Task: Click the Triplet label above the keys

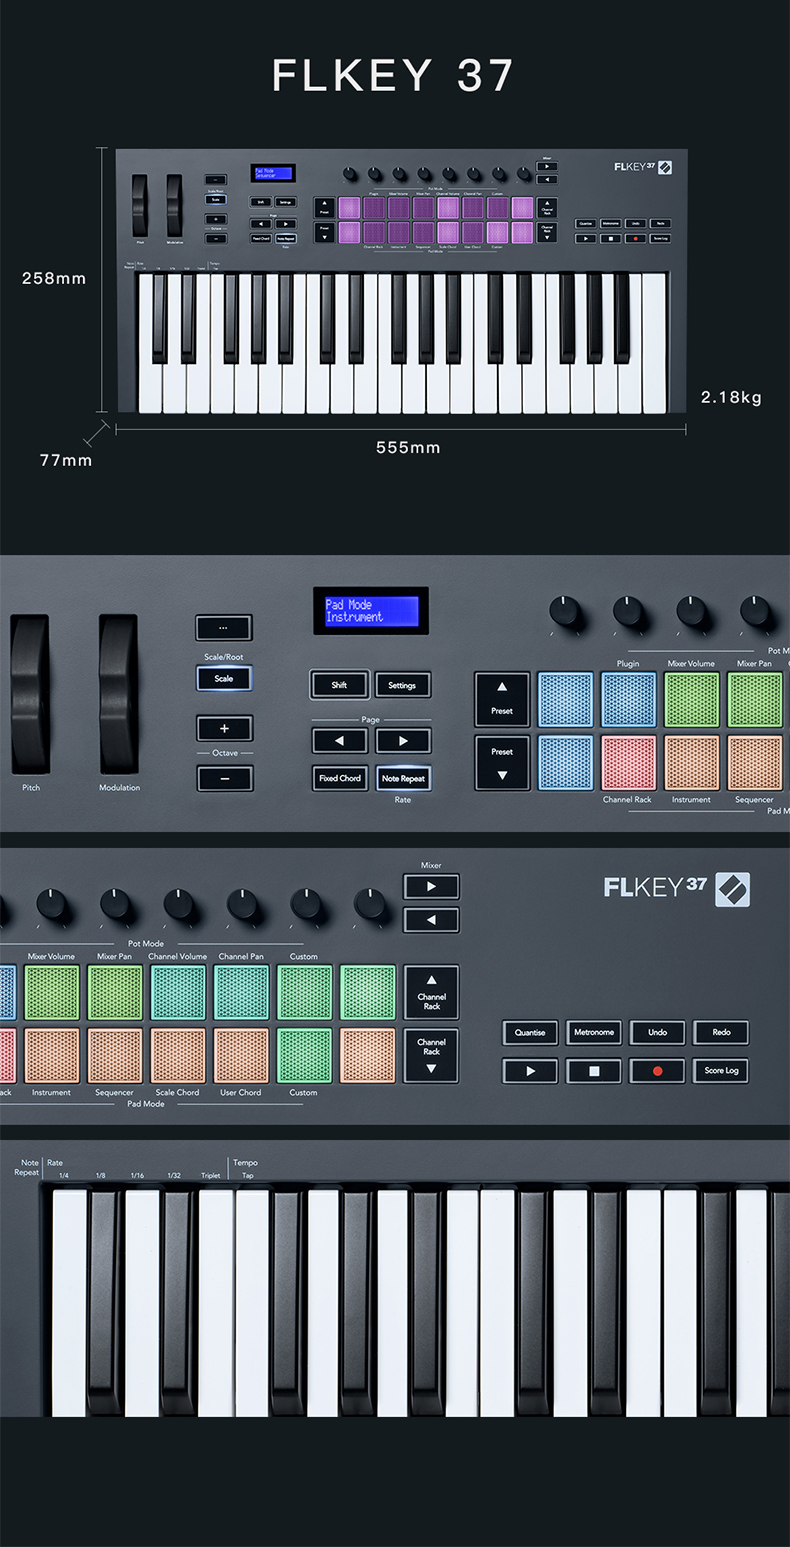Action: [210, 1176]
